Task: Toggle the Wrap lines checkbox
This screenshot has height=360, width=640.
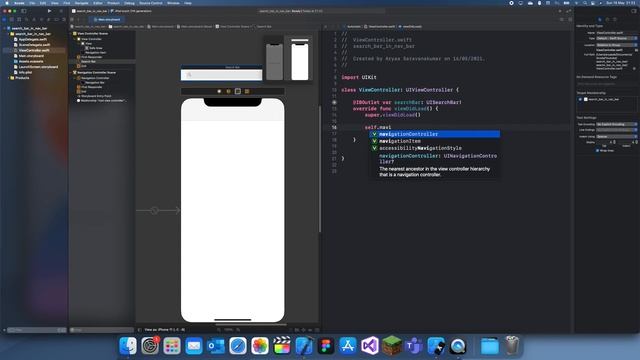Action: tap(598, 151)
